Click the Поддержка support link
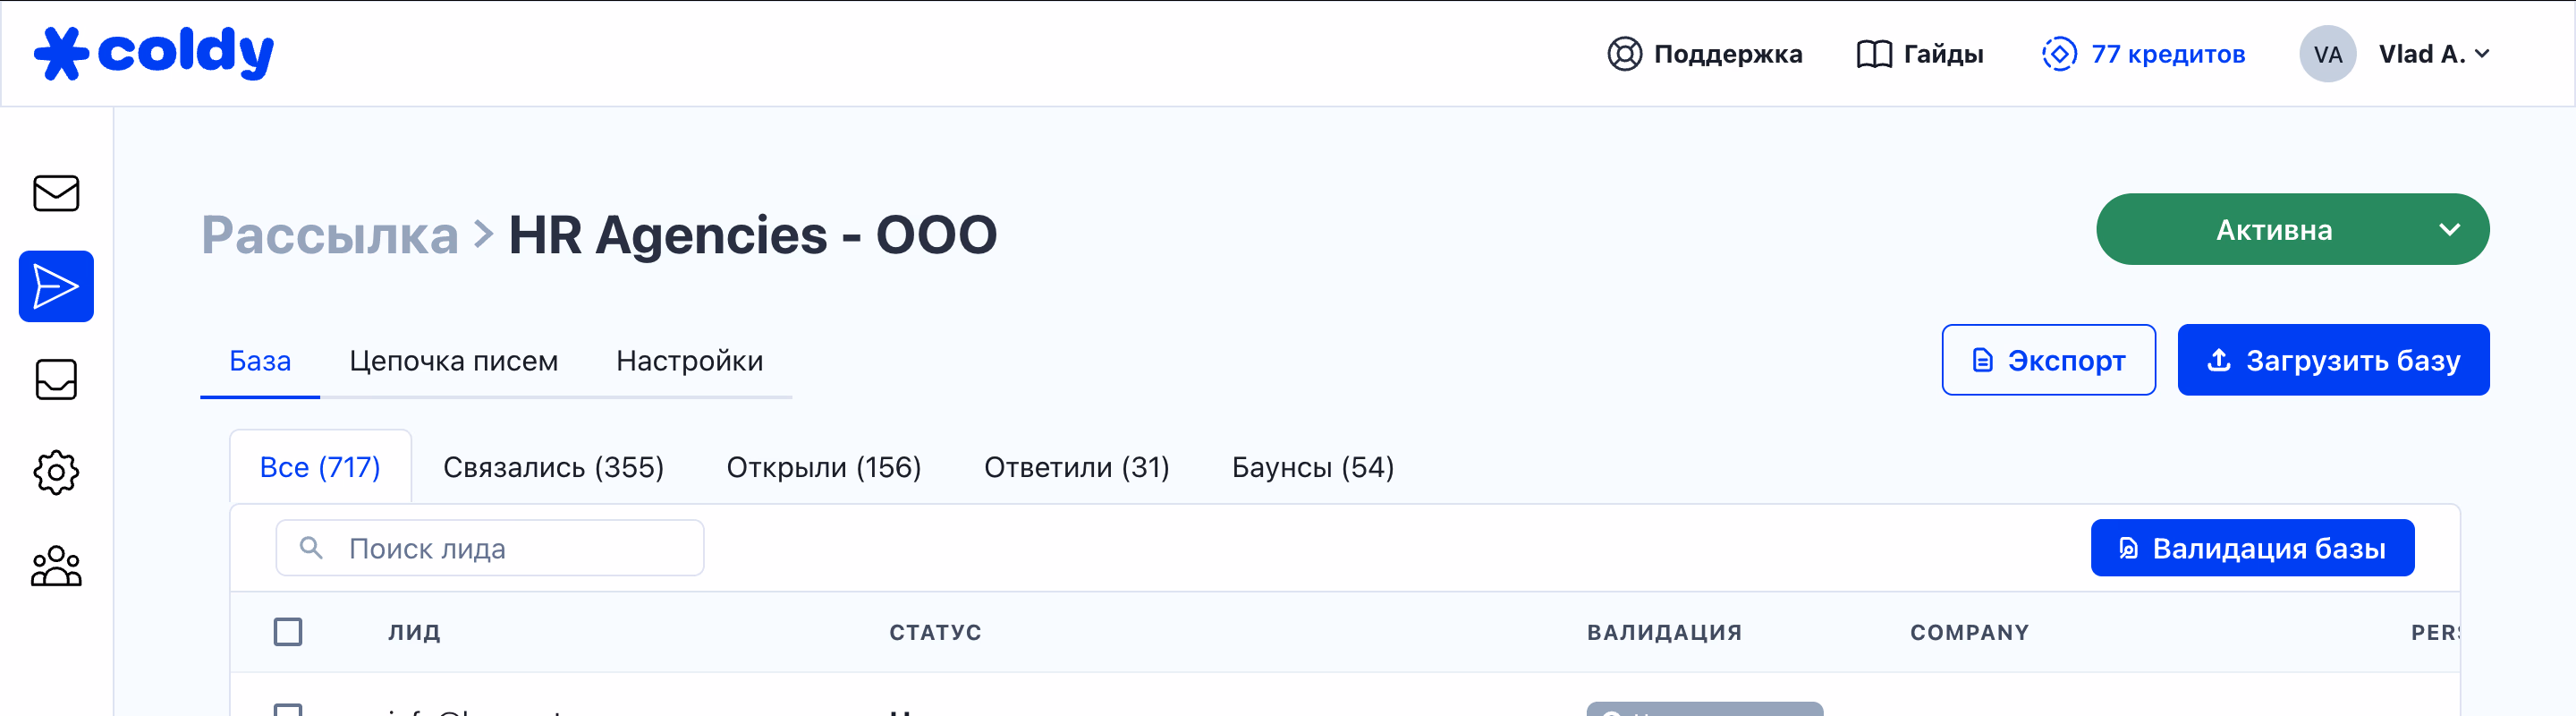This screenshot has width=2576, height=716. point(1704,54)
